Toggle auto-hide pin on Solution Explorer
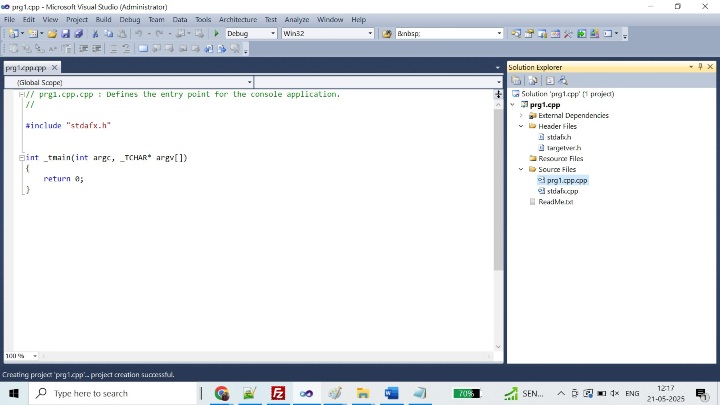720x405 pixels. pyautogui.click(x=701, y=67)
